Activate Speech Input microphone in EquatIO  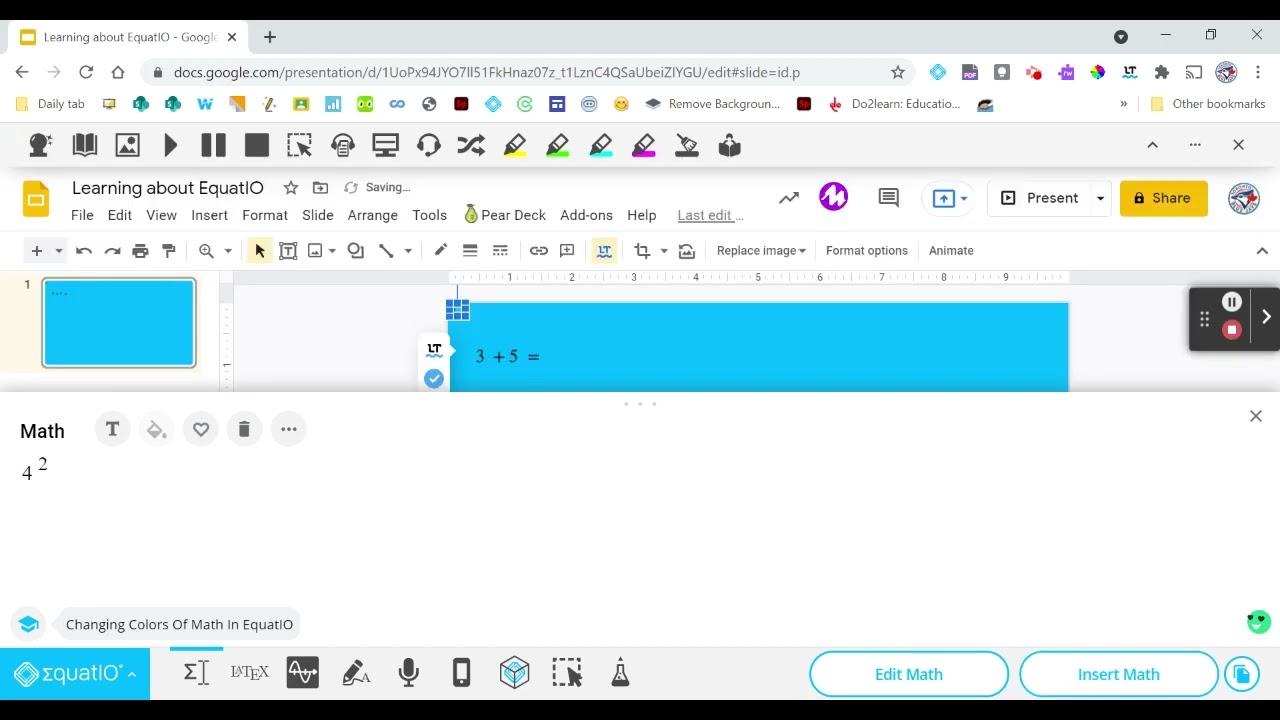pyautogui.click(x=408, y=673)
